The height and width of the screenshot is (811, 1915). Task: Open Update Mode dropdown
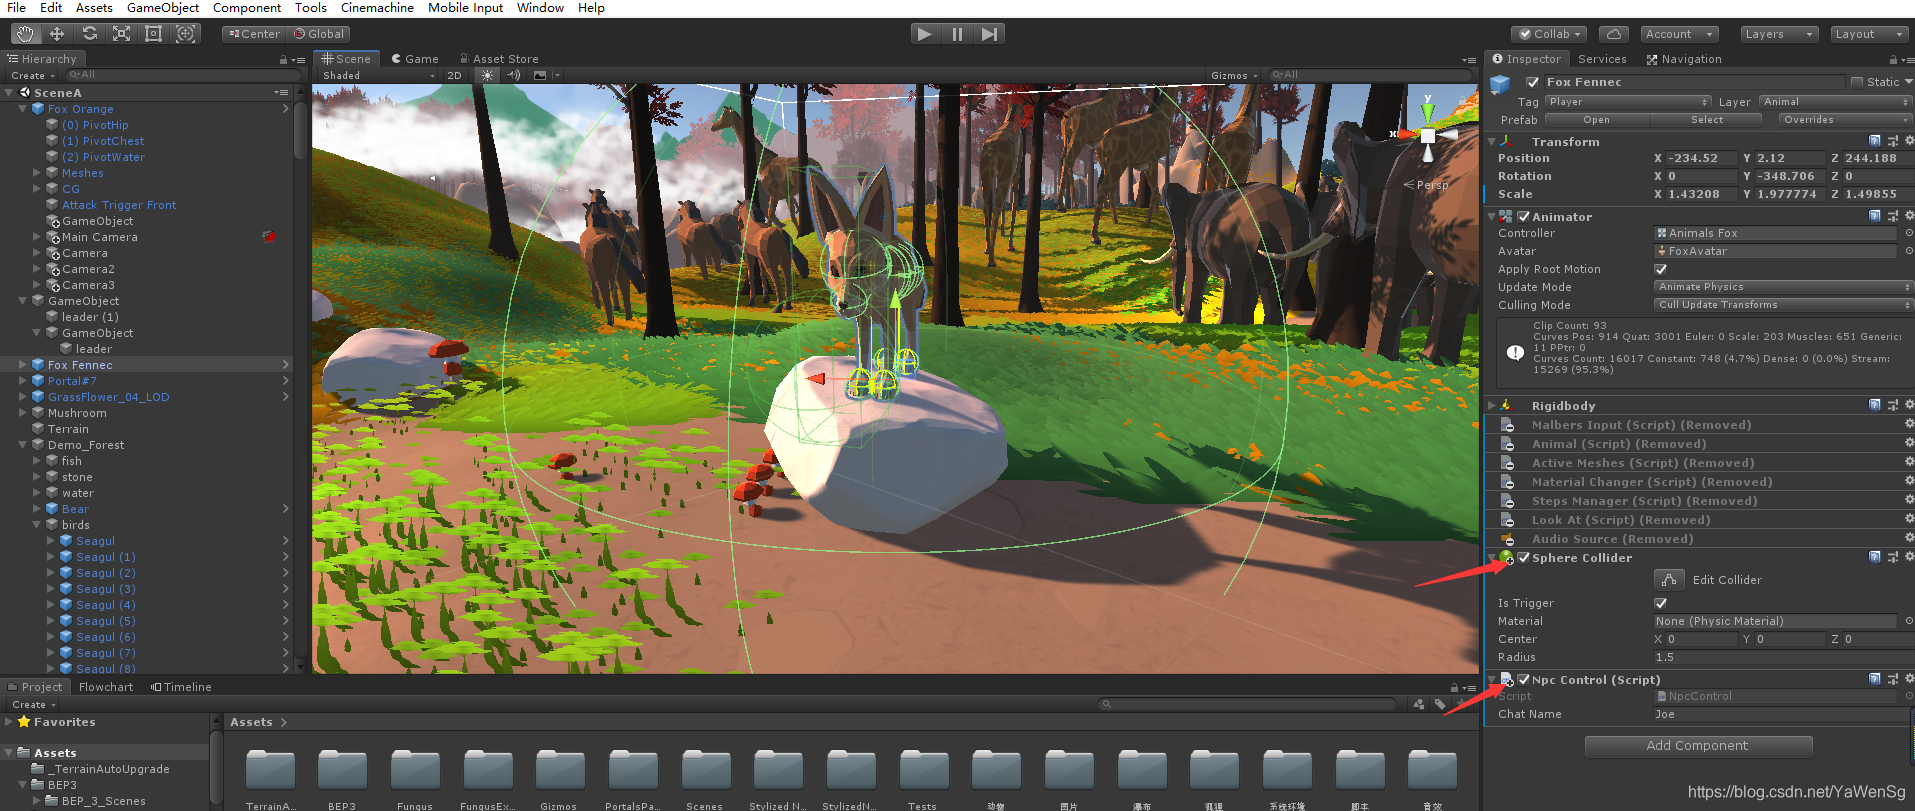click(1783, 287)
